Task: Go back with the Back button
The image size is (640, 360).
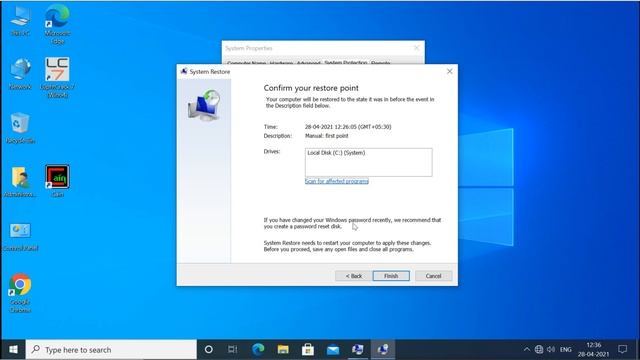Action: coord(353,276)
